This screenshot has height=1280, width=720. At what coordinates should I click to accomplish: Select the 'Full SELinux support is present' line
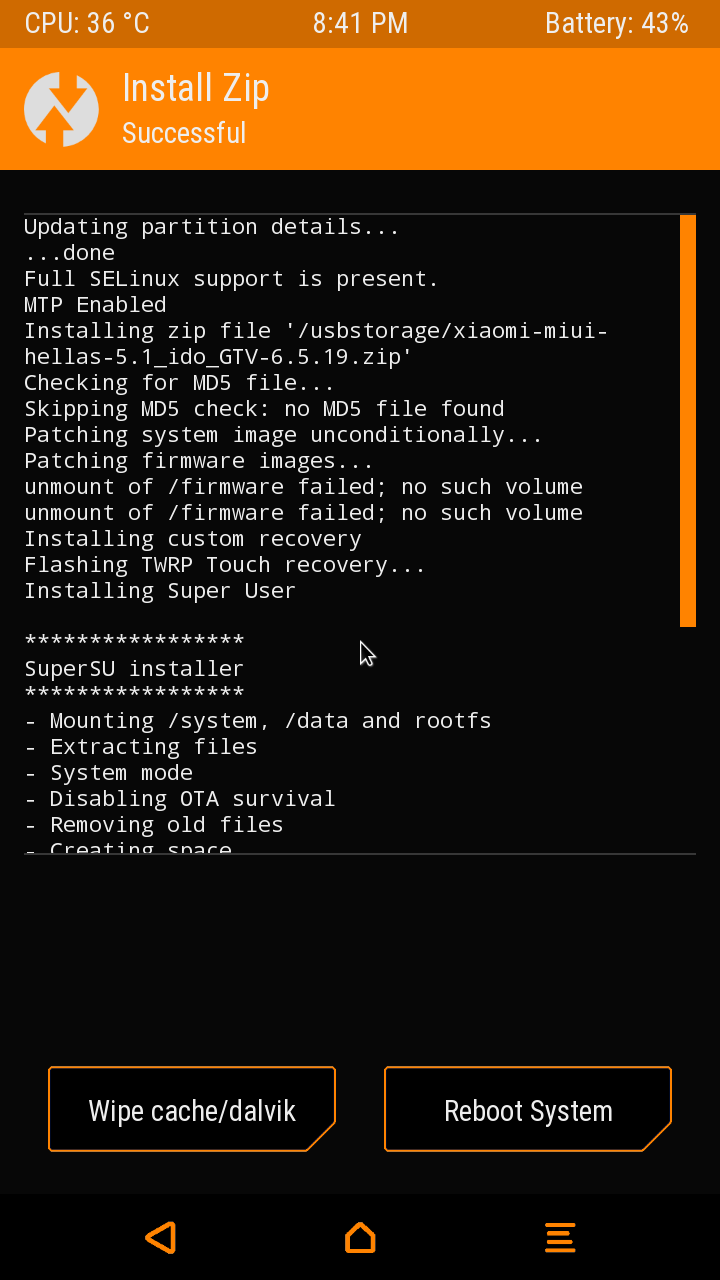pos(231,279)
